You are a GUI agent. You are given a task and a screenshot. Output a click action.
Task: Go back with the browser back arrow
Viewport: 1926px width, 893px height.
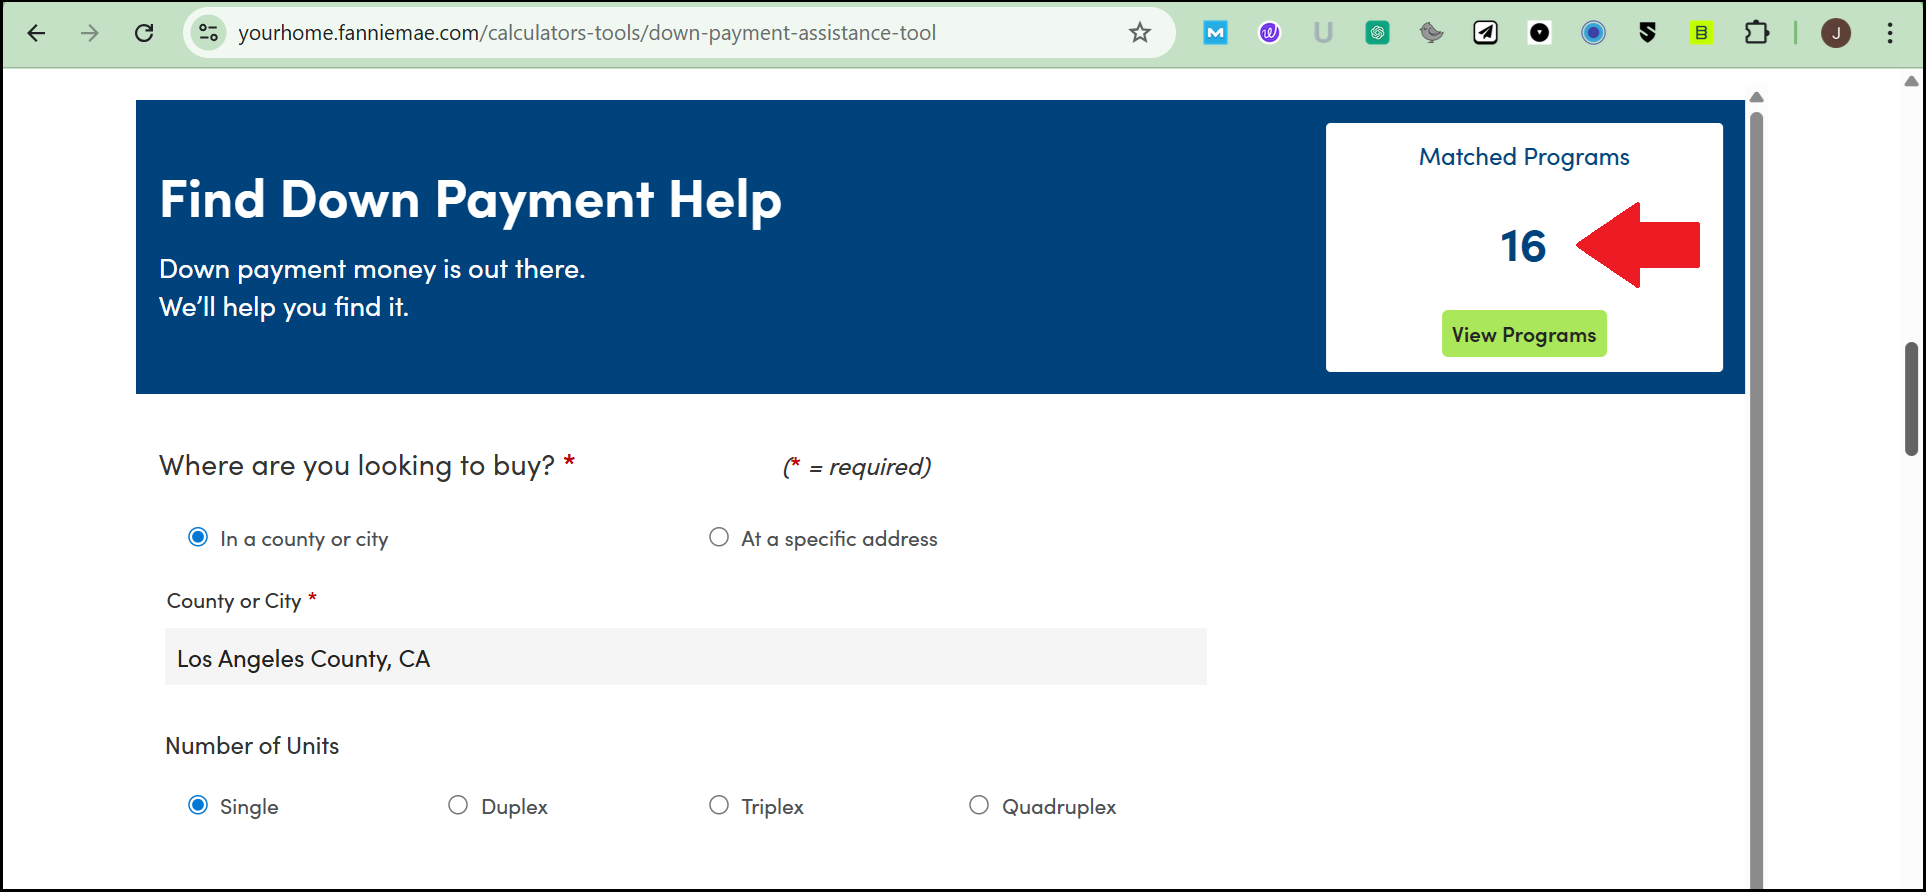coord(37,33)
